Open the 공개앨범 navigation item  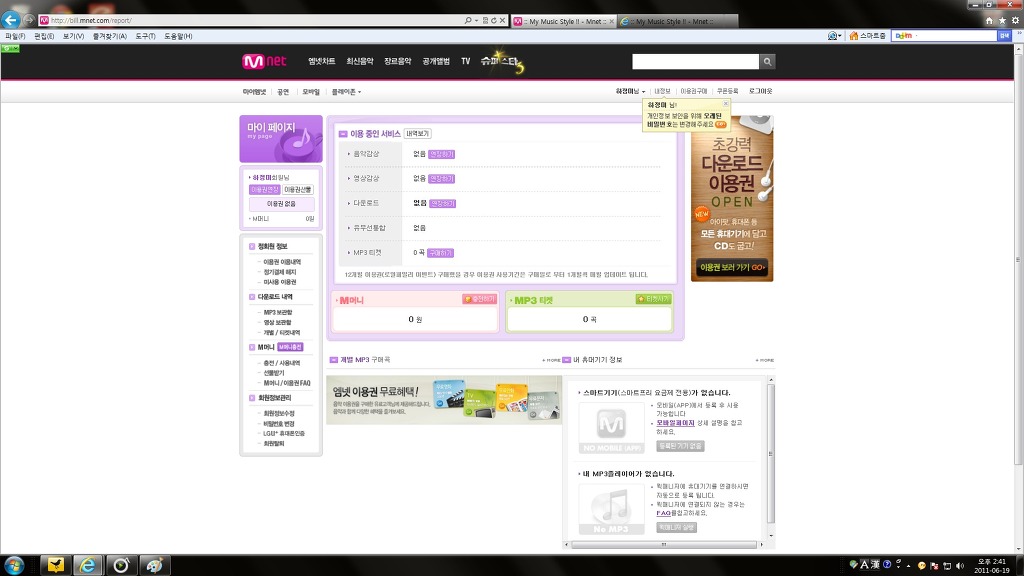coord(436,61)
